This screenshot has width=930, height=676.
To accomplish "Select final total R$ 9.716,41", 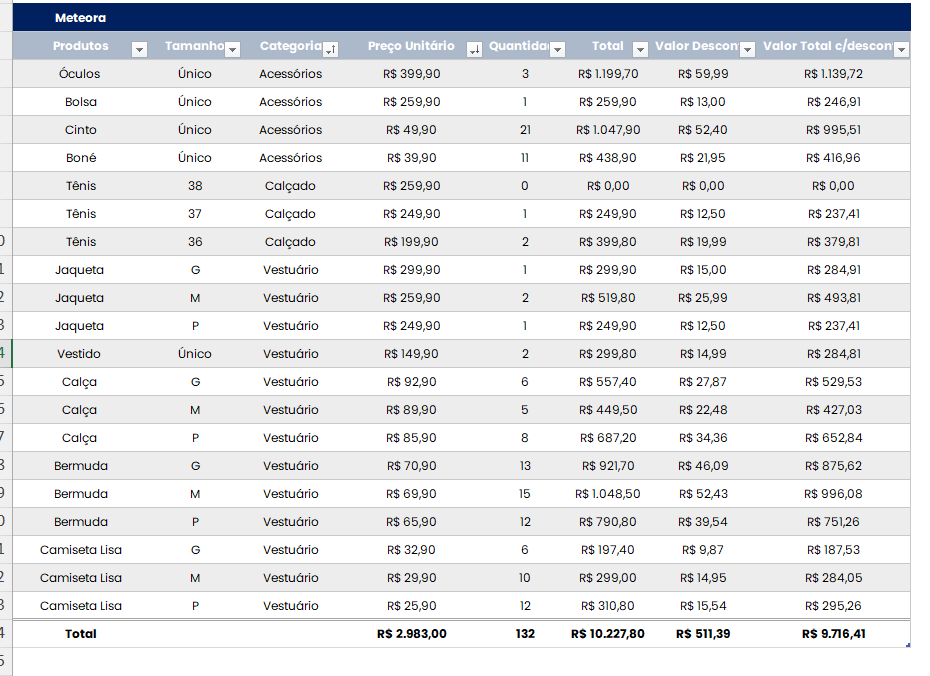I will [833, 634].
